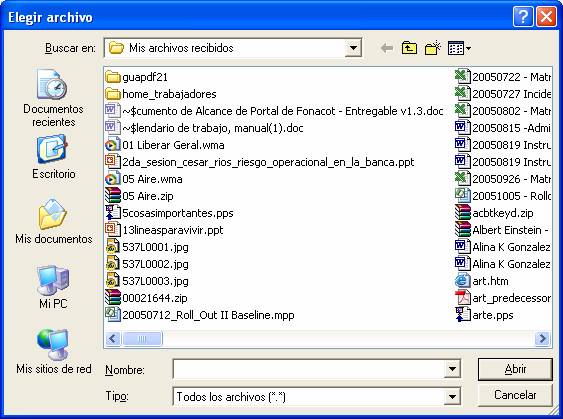
Task: Click the Abrir button
Action: [x=515, y=369]
